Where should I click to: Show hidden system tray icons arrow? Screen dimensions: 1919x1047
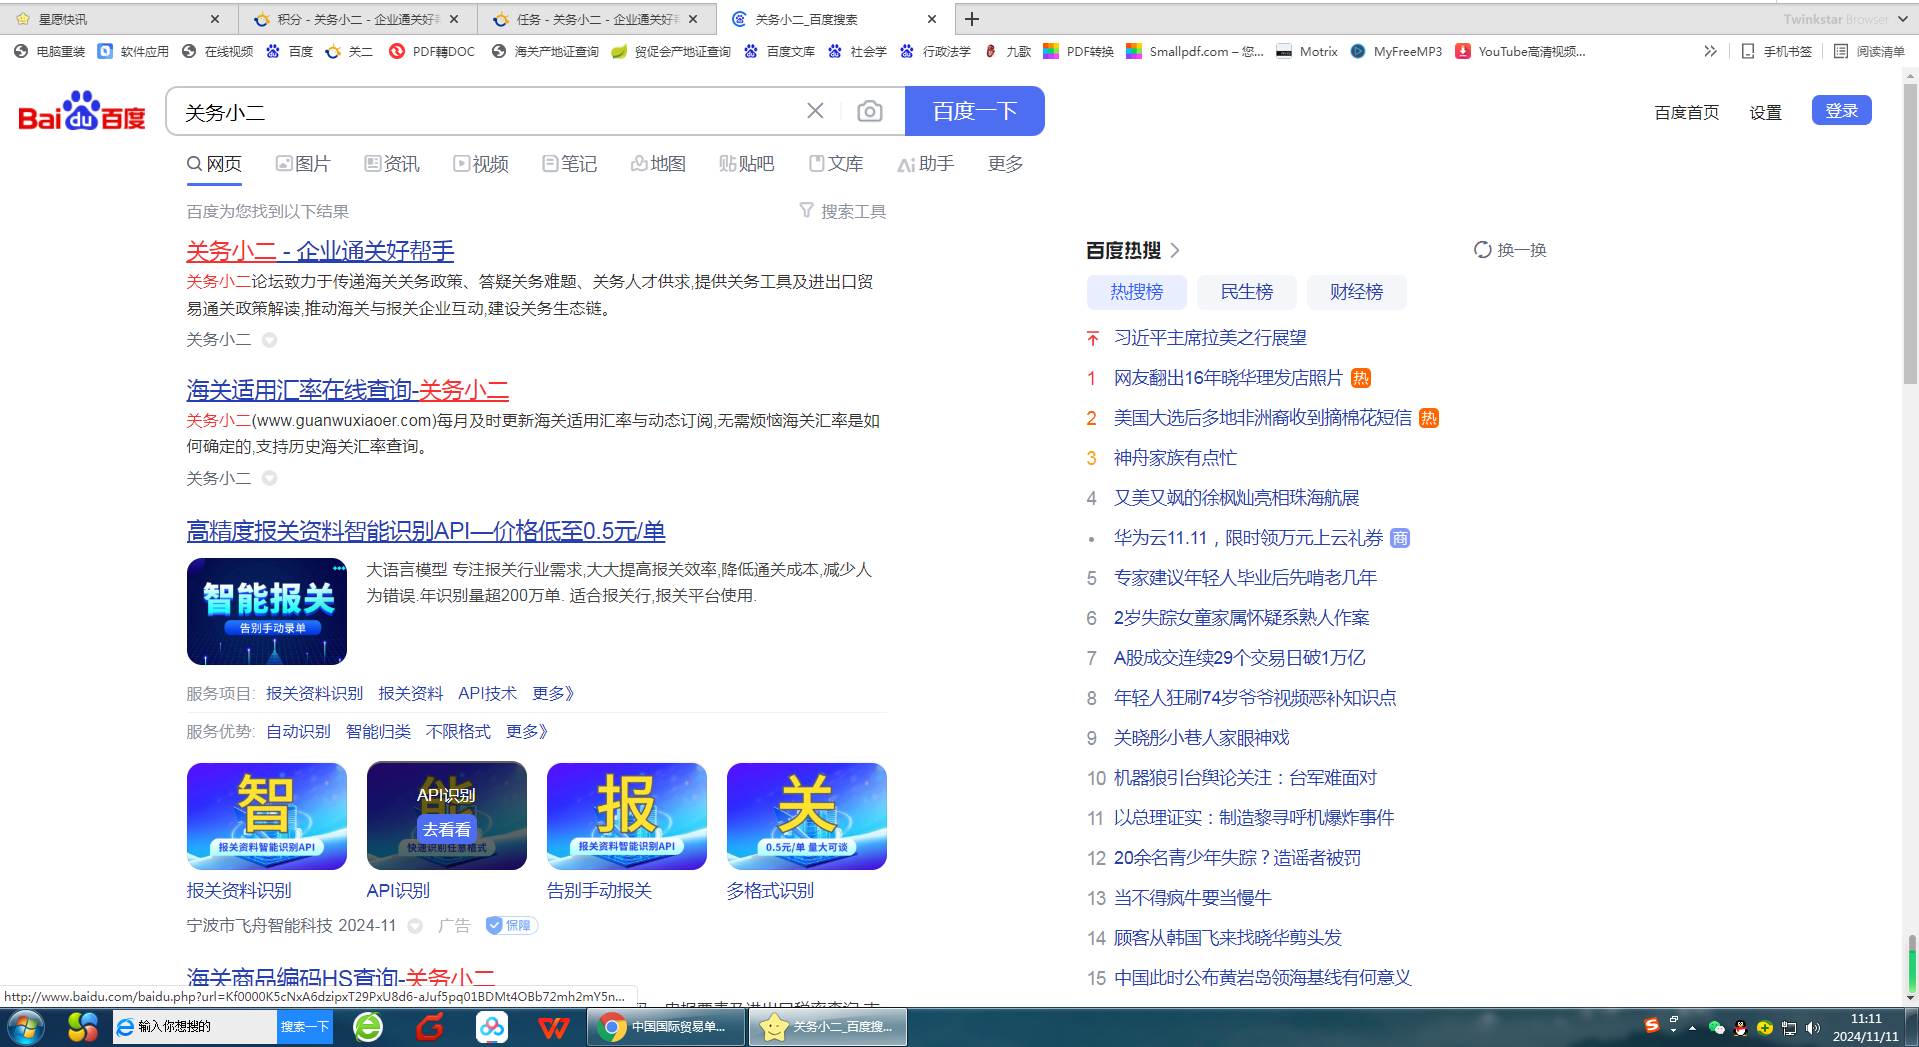1692,1028
